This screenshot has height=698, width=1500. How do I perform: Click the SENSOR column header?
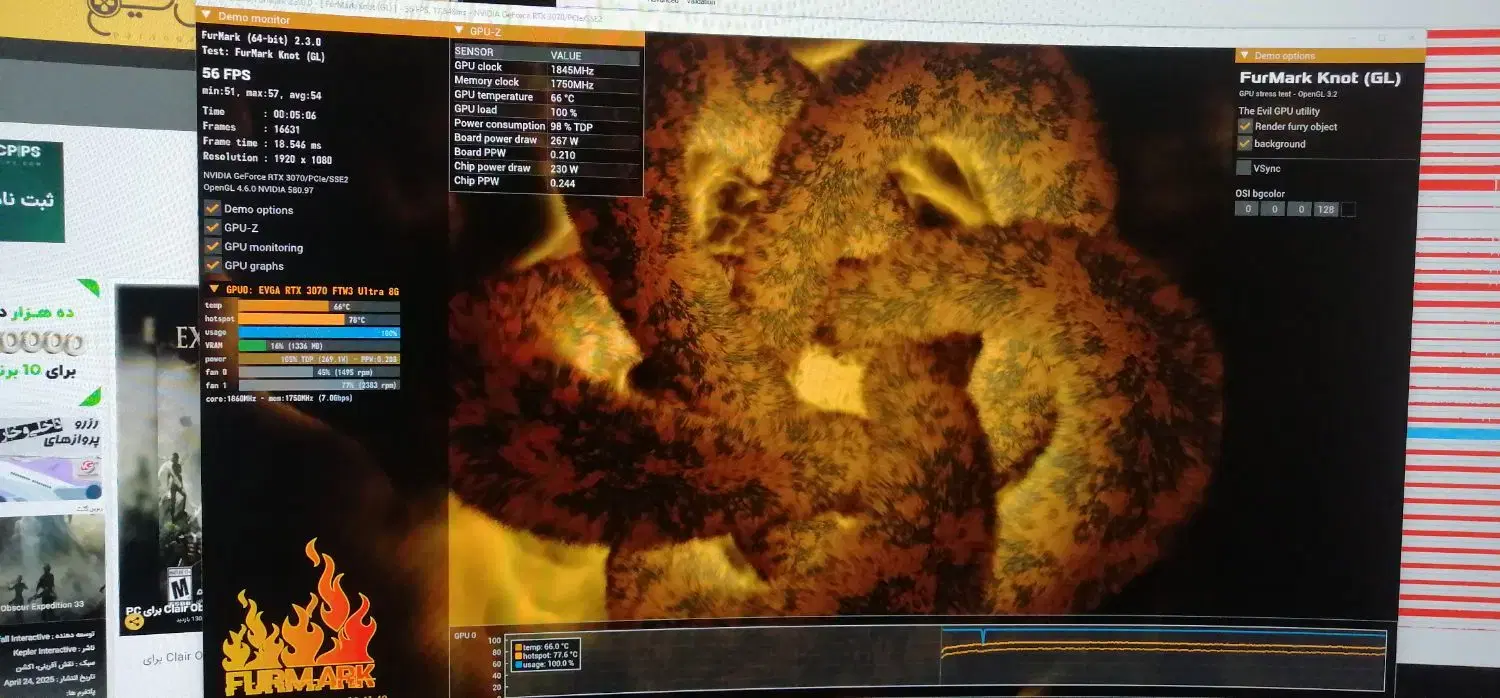point(474,53)
